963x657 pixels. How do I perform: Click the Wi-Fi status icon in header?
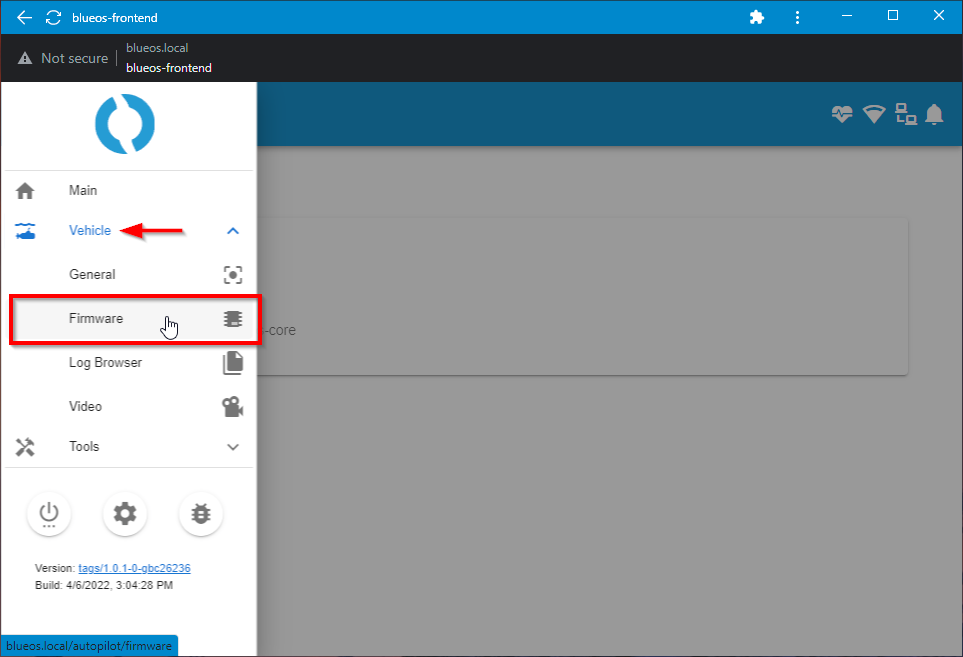[x=874, y=114]
